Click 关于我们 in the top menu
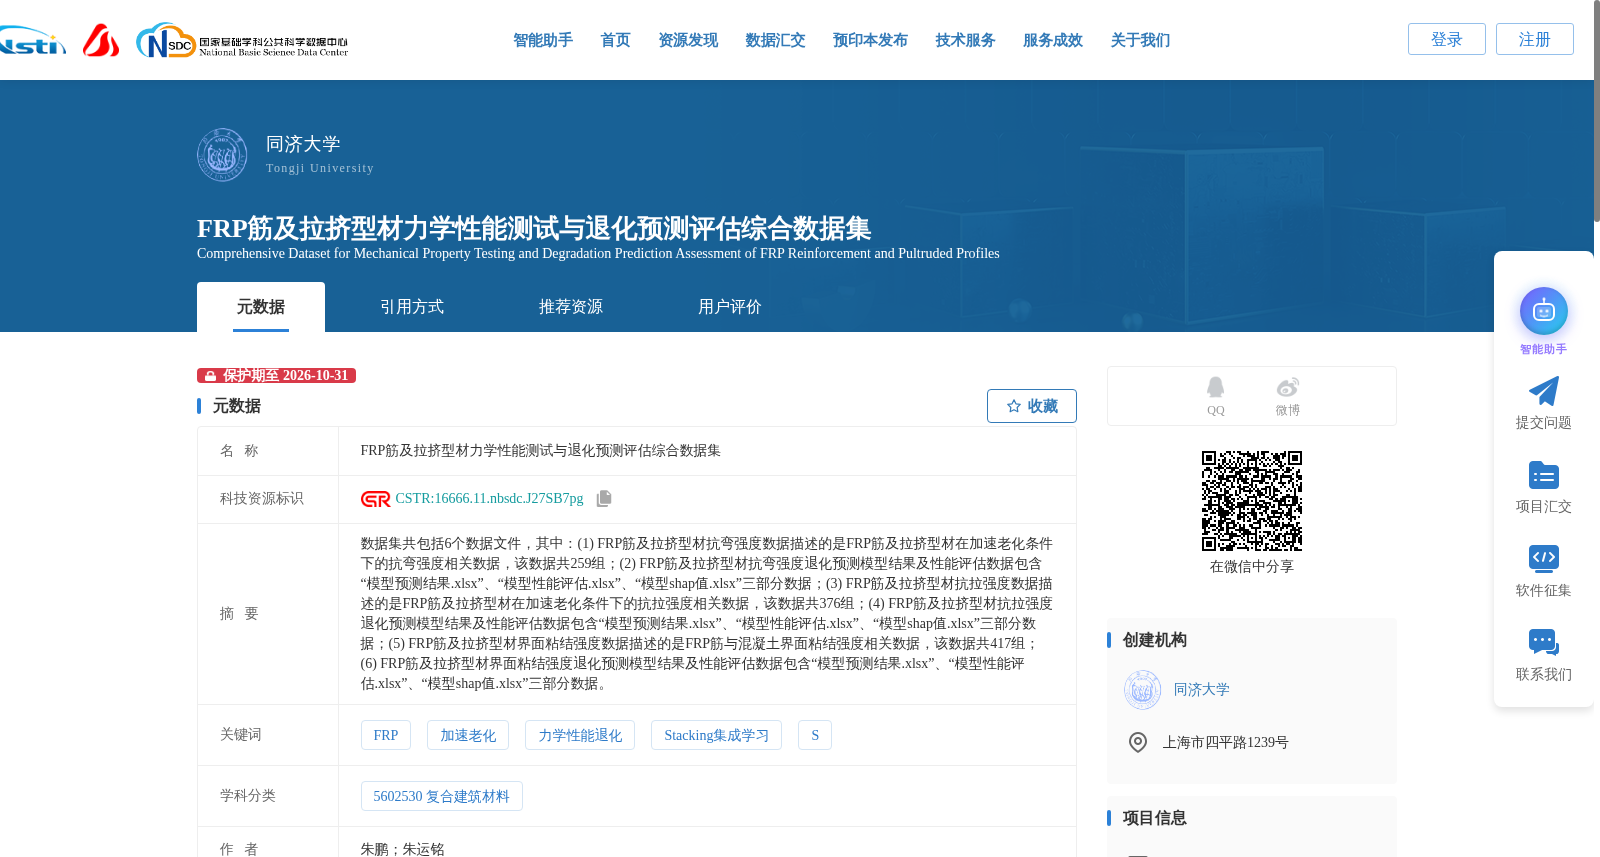The image size is (1600, 857). click(x=1140, y=40)
